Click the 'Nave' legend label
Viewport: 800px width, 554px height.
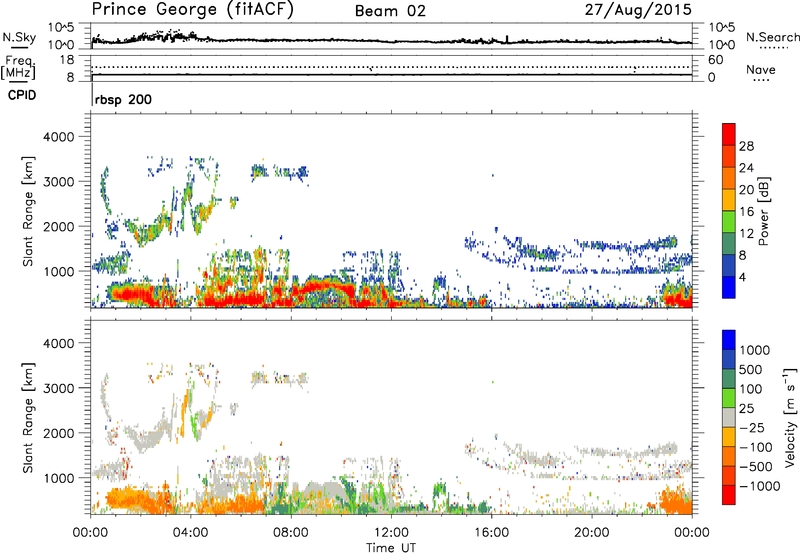click(761, 69)
